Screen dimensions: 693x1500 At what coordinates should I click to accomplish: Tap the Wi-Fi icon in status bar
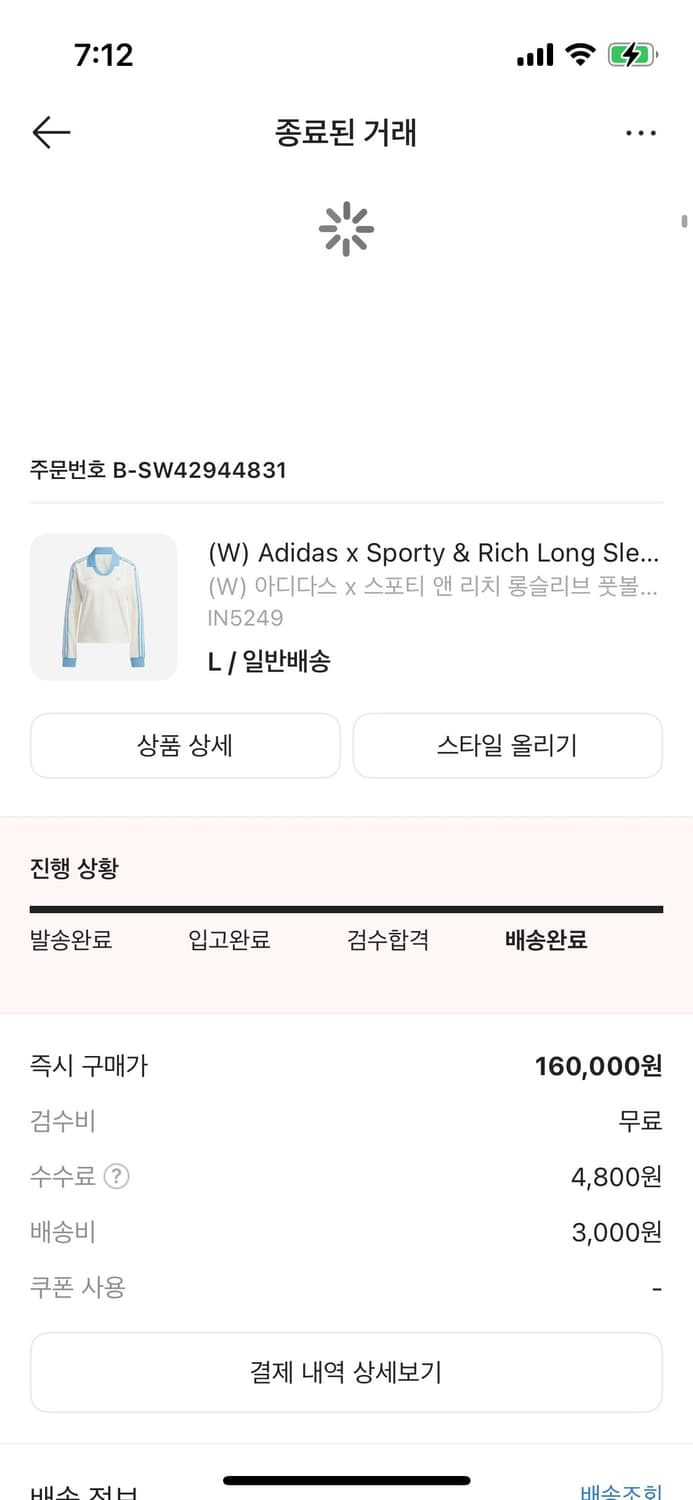[x=576, y=55]
